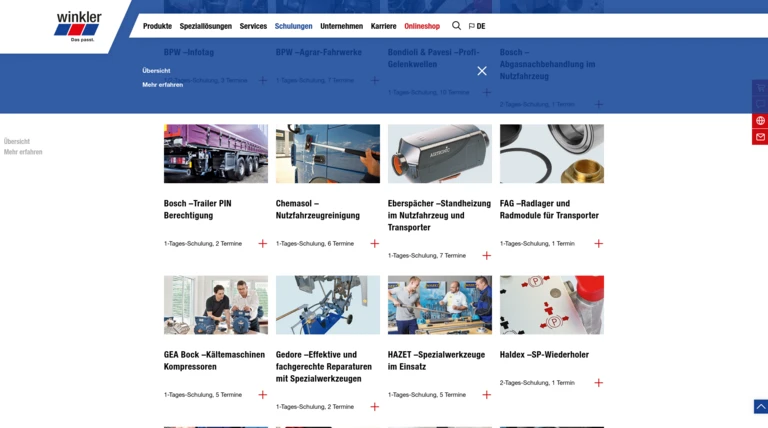Expand the BPW Agrar-Fahrwerke plus icon
This screenshot has height=428, width=768.
click(375, 80)
